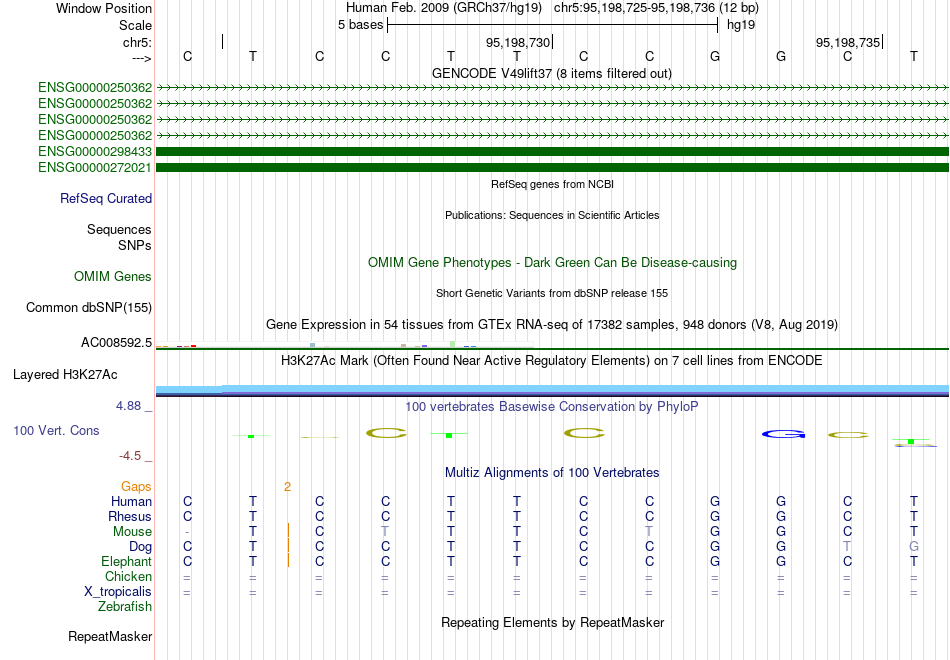This screenshot has height=660, width=950.
Task: Click the Elephant species label
Action: click(126, 561)
